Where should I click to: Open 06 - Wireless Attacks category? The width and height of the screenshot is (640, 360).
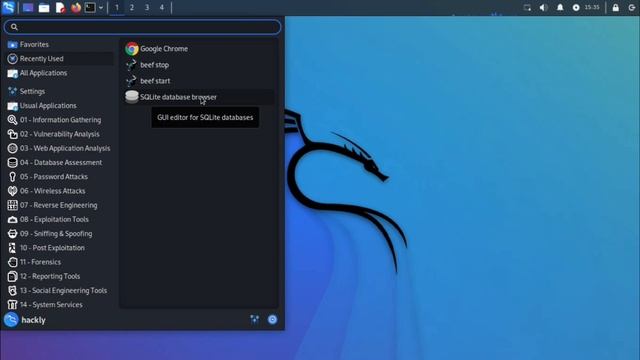[60, 191]
